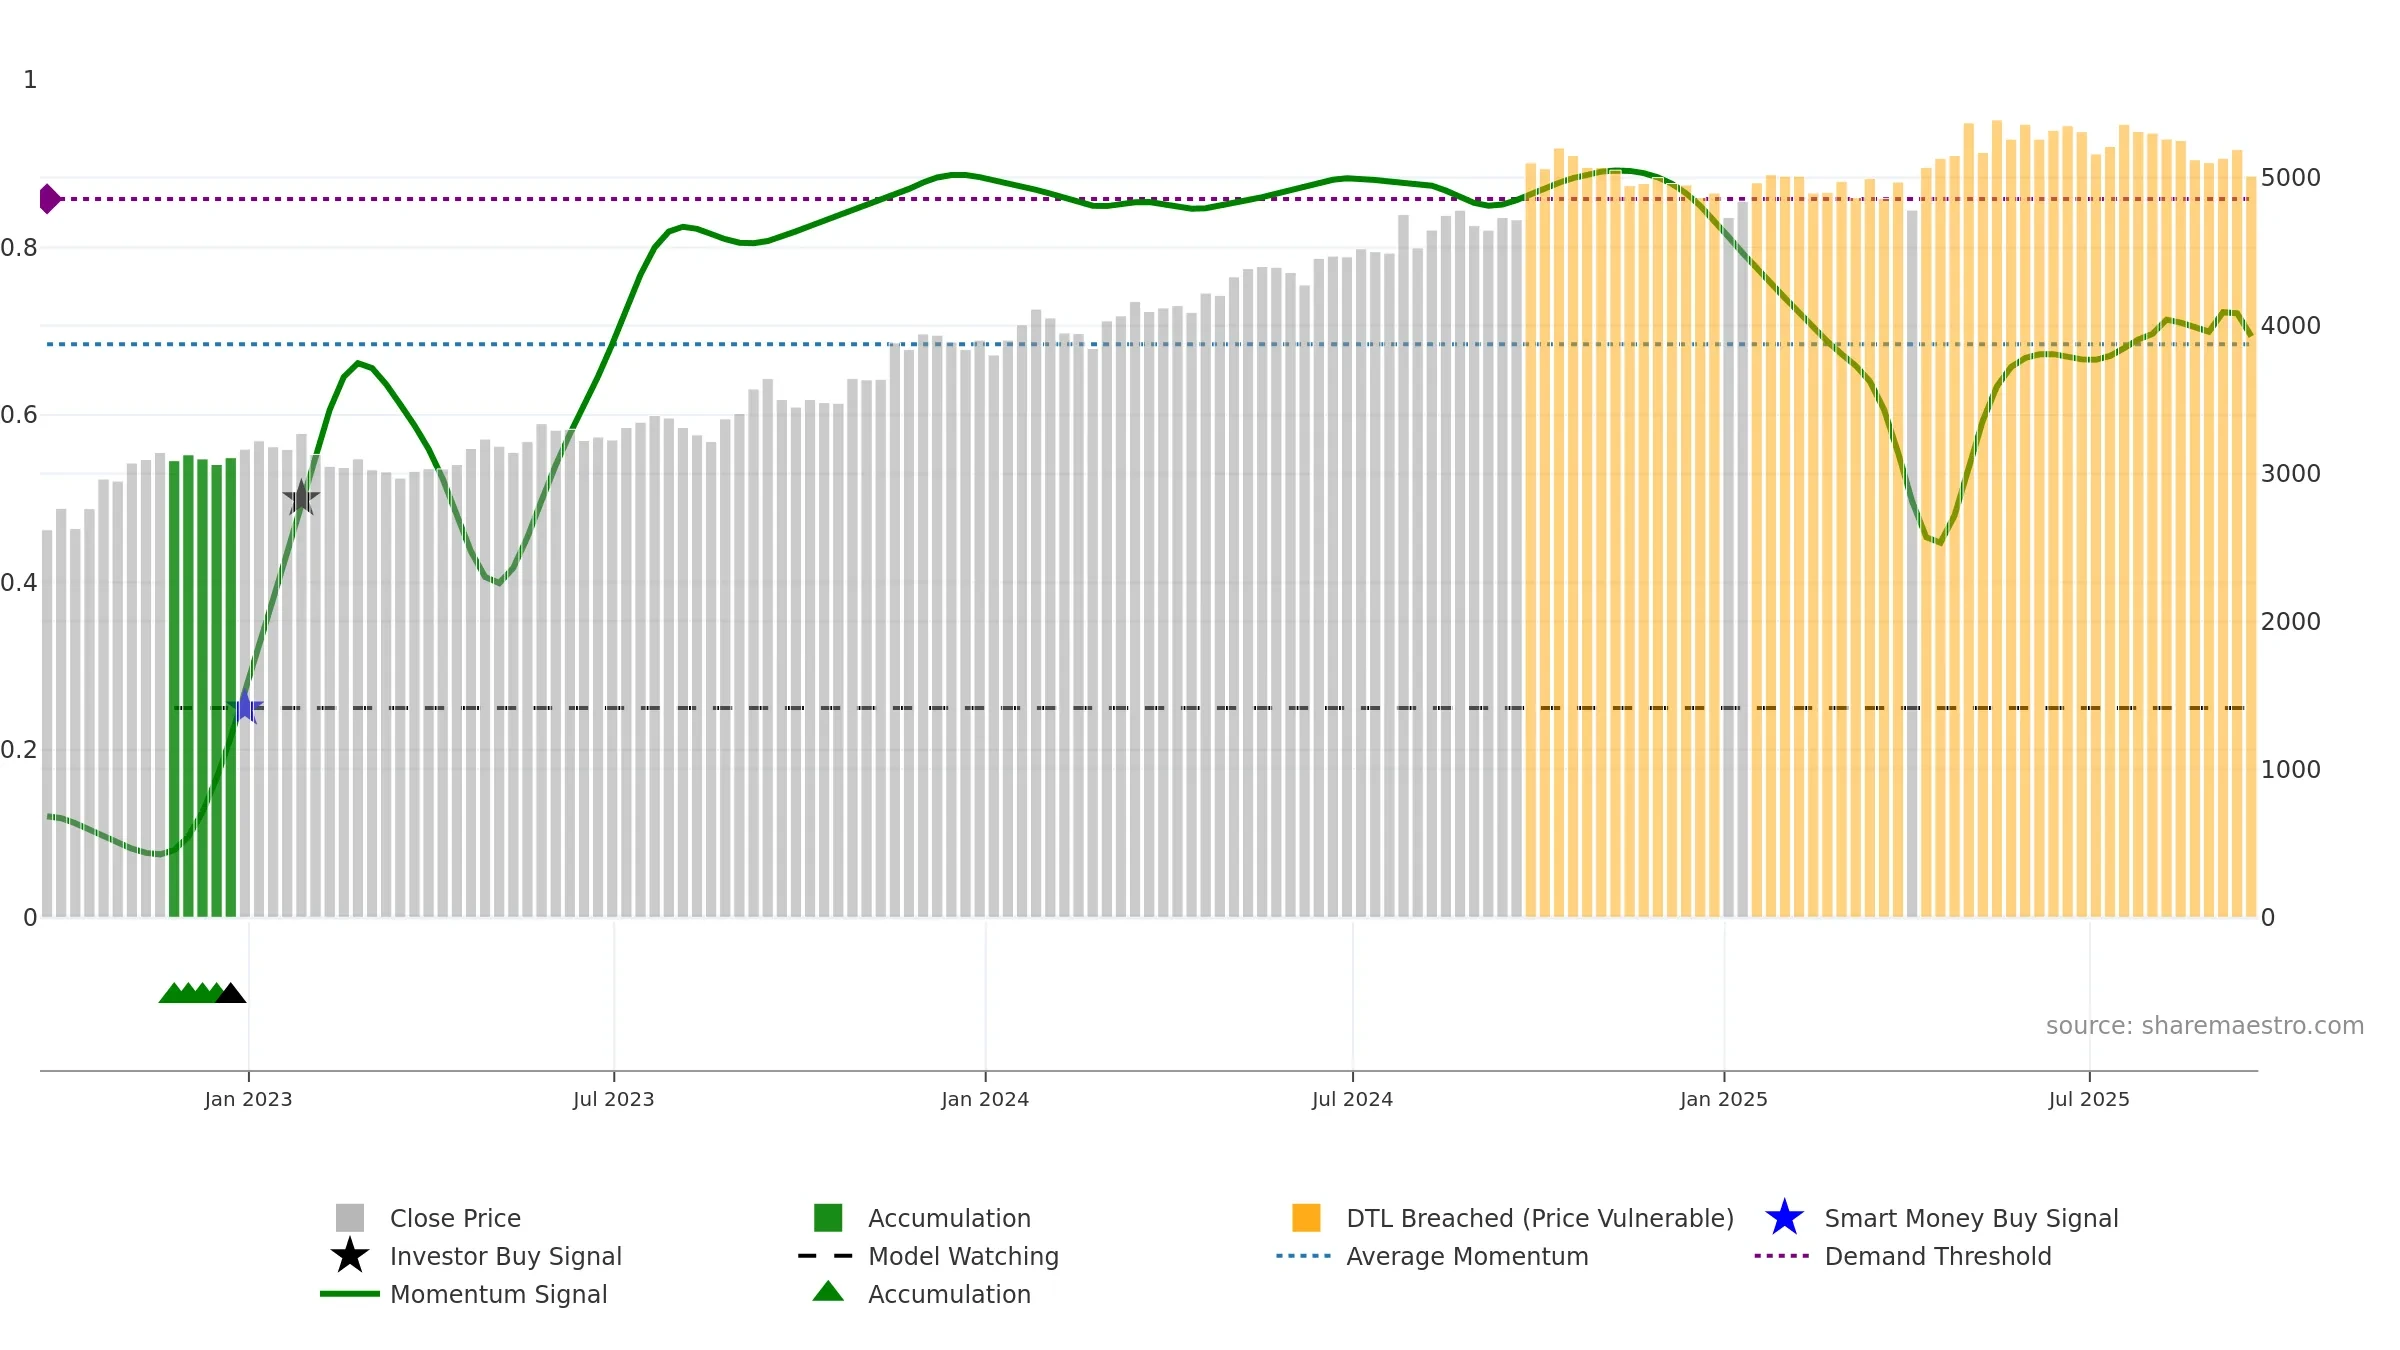Screen dimensions: 2400x1350
Task: Click the Jan 2024 axis label
Action: pyautogui.click(x=985, y=1100)
